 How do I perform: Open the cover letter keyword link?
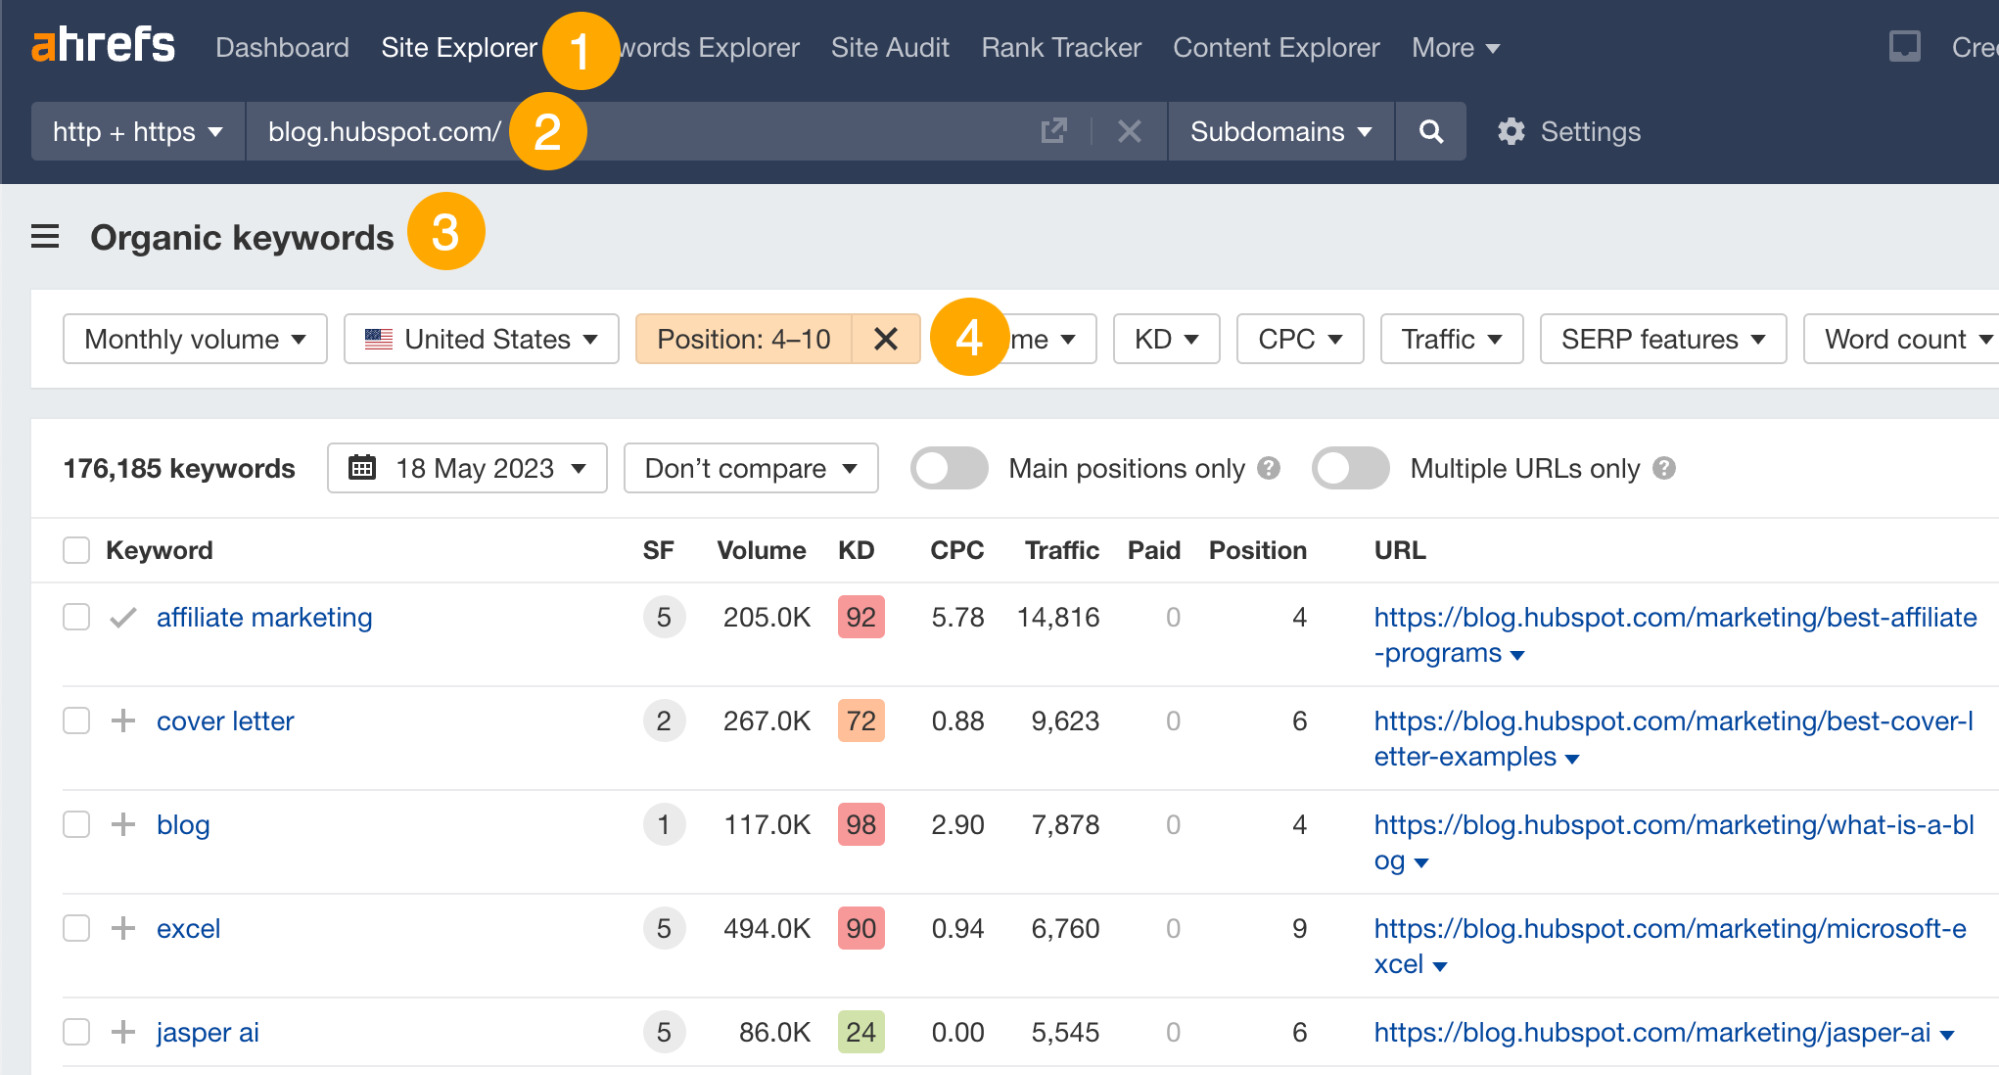(225, 720)
